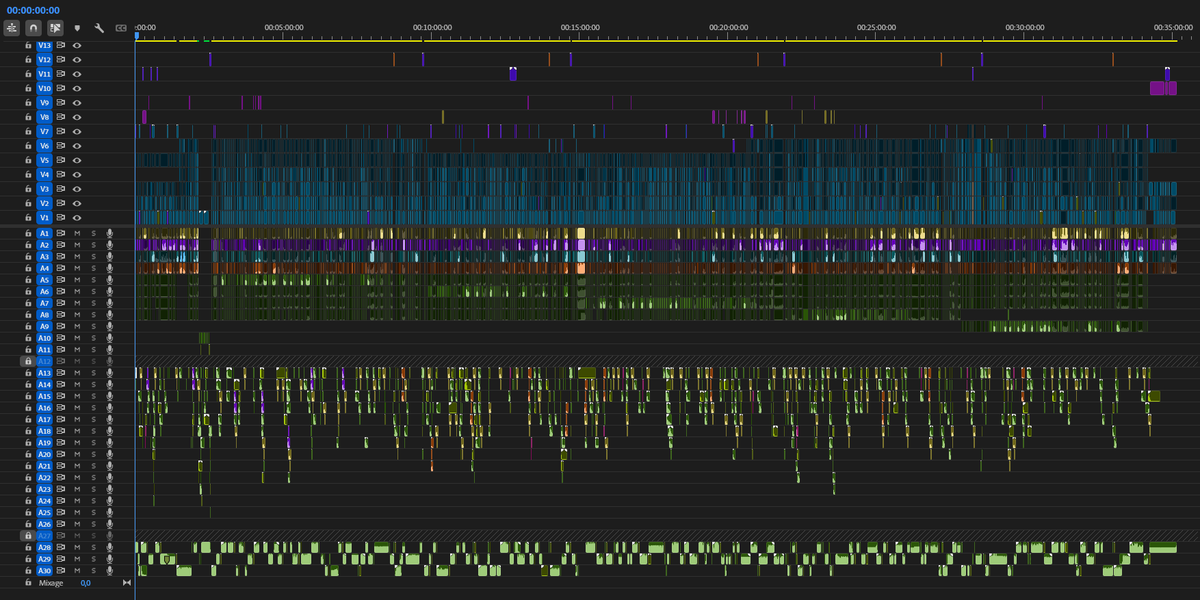Toggle the magnet Snap in timeline

(x=33, y=29)
